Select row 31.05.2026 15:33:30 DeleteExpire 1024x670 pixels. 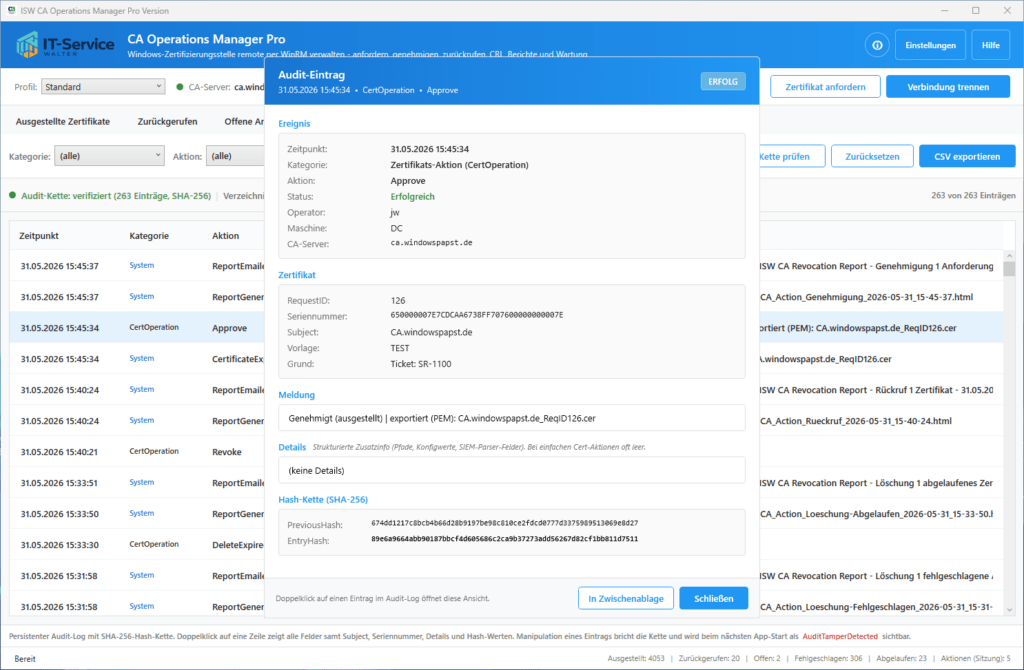click(x=137, y=545)
